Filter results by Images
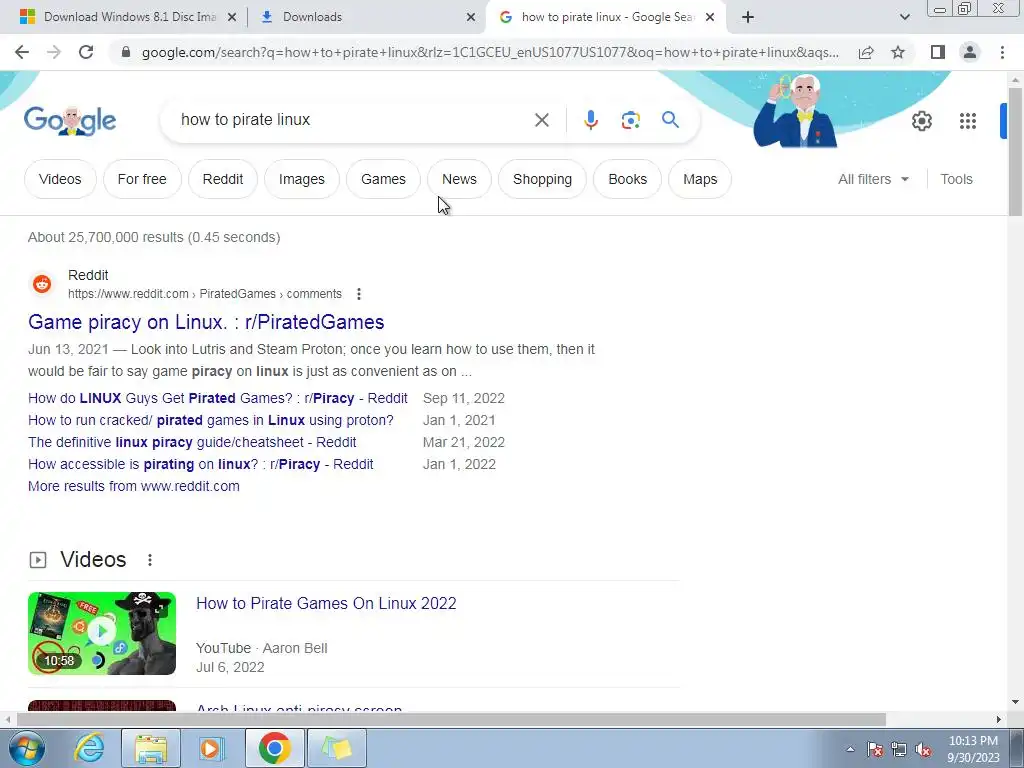 tap(302, 179)
